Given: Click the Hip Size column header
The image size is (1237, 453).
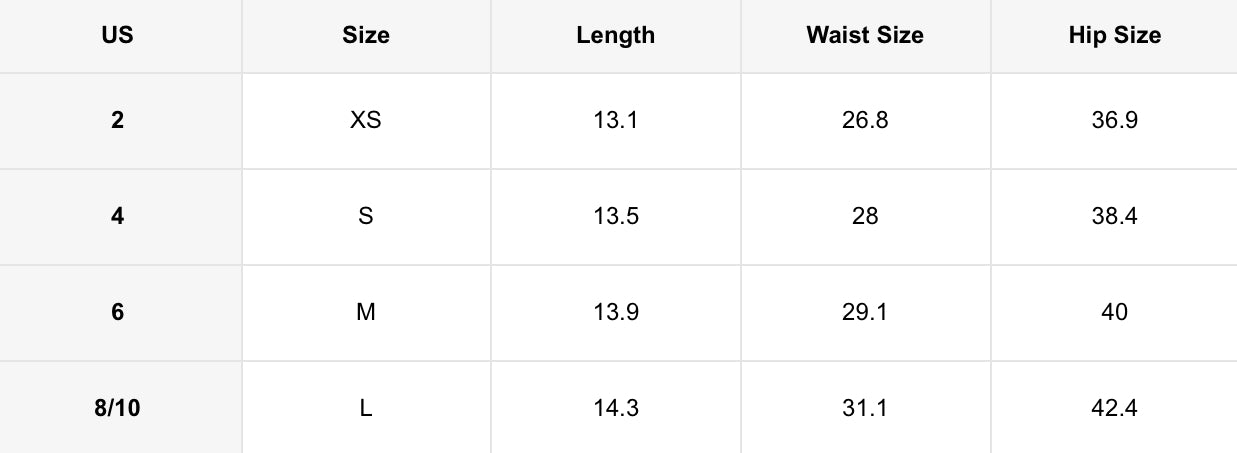Looking at the screenshot, I should pyautogui.click(x=1114, y=36).
